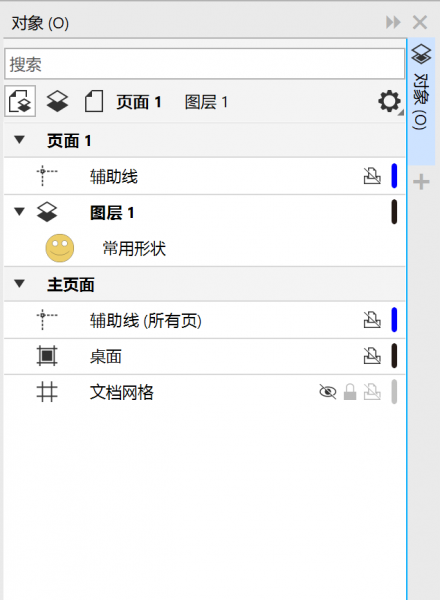Click the 桌面 desktop layer icon
Viewport: 440px width, 600px height.
[47, 356]
